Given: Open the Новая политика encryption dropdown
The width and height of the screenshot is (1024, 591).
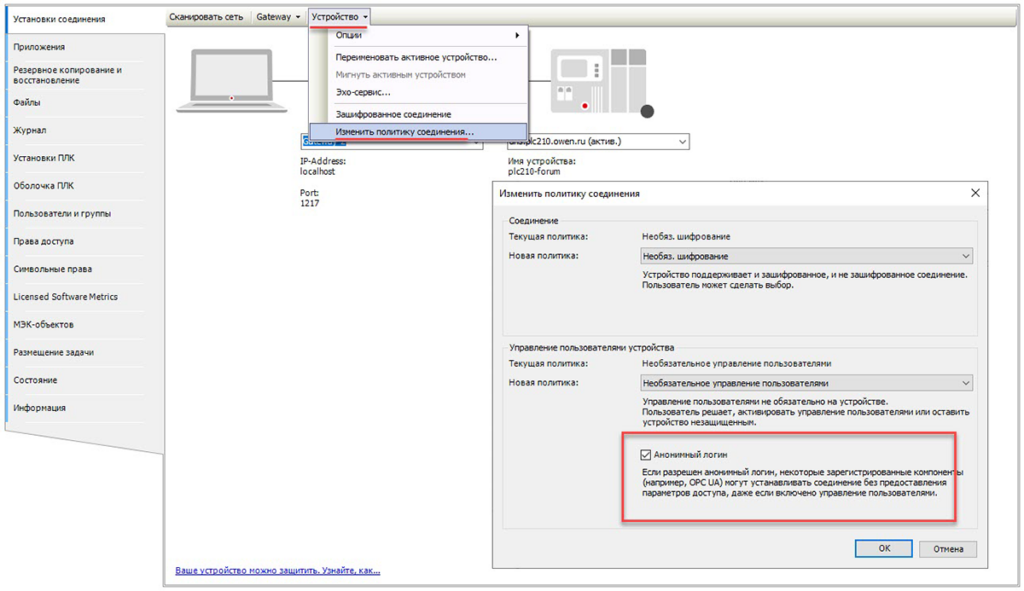Looking at the screenshot, I should pos(806,256).
